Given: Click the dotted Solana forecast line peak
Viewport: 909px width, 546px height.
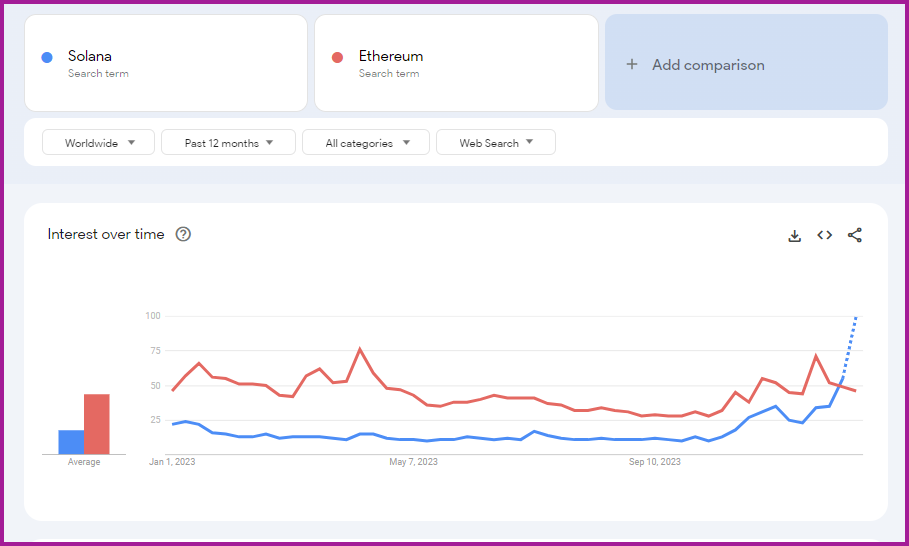Looking at the screenshot, I should point(855,319).
